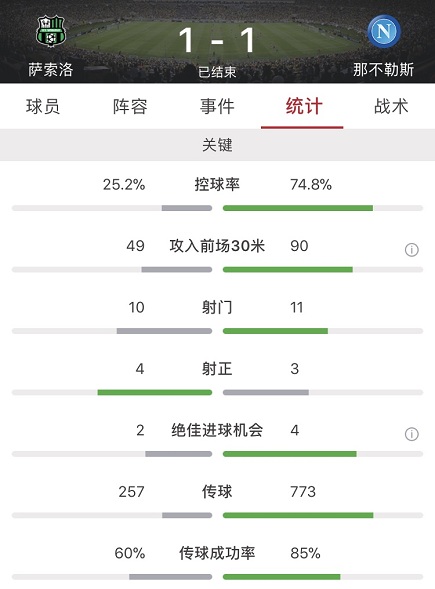Tap the 关键 section header
Image resolution: width=435 pixels, height=589 pixels.
point(218,145)
